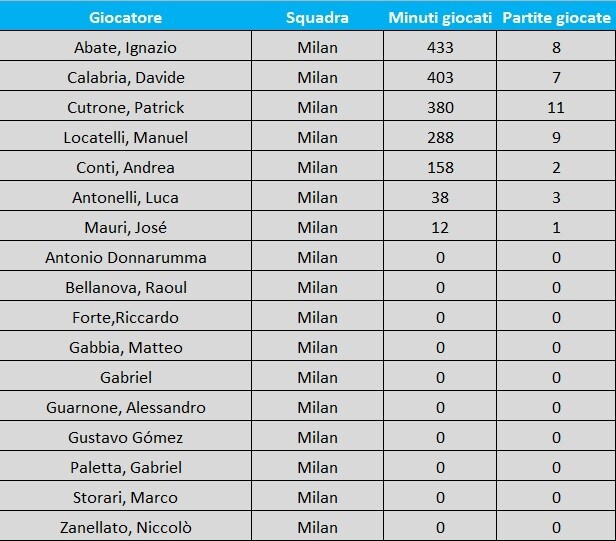Select Milan cell in Gabbia row
This screenshot has height=541, width=616.
[317, 346]
